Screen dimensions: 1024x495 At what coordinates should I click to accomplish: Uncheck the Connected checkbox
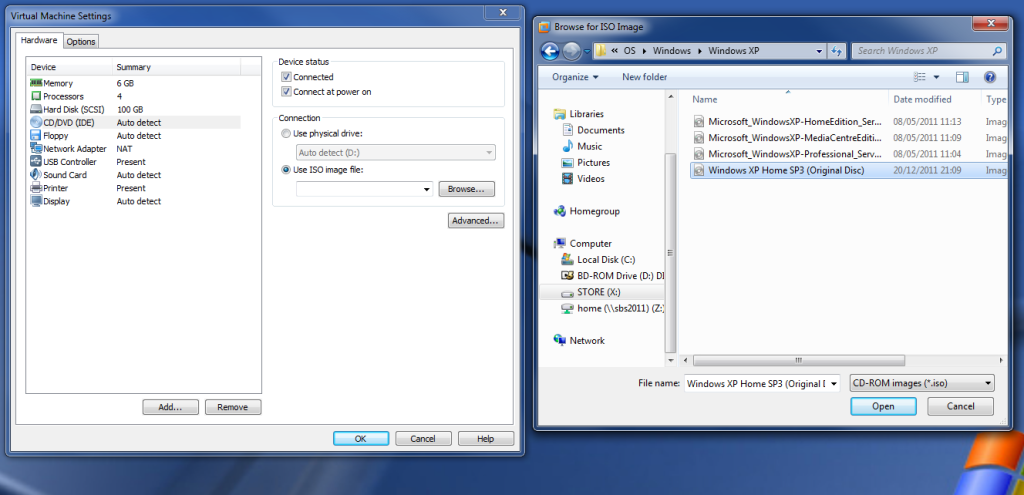coord(287,77)
